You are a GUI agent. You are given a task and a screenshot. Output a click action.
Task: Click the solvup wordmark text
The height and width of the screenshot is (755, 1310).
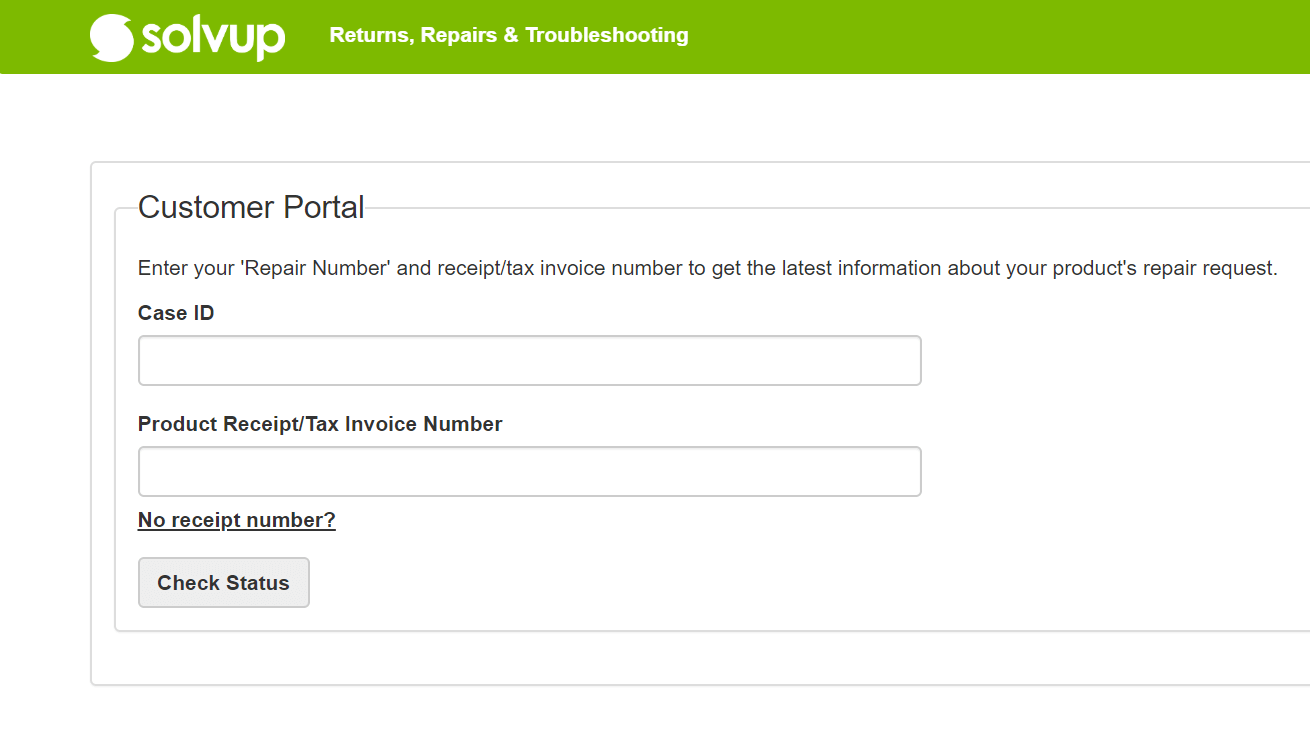[x=213, y=37]
